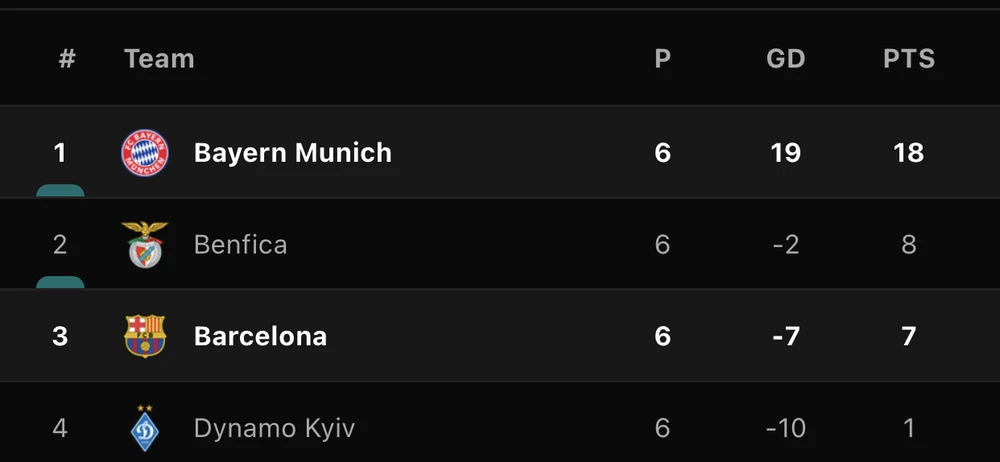Click Bayern Munich's 19 goal difference
The image size is (1000, 462).
[x=785, y=153]
